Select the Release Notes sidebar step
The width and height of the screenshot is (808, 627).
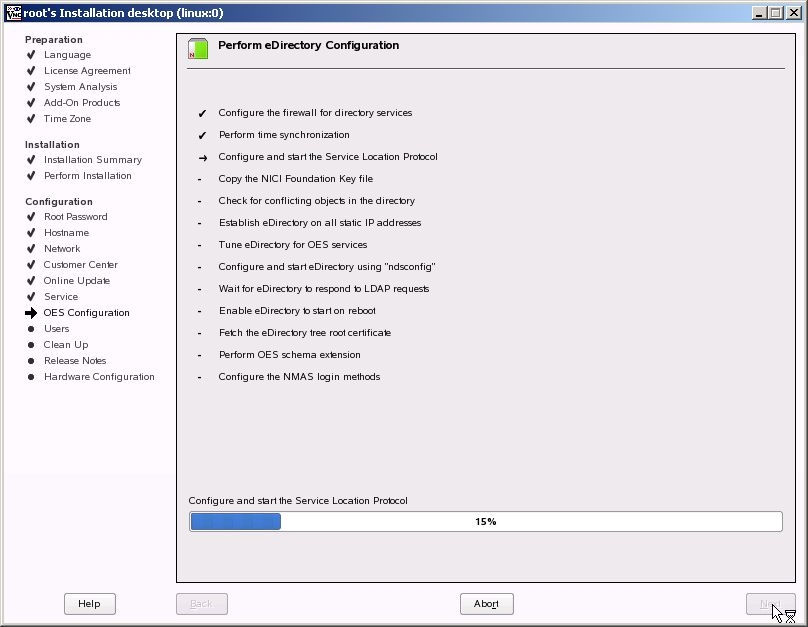(75, 361)
